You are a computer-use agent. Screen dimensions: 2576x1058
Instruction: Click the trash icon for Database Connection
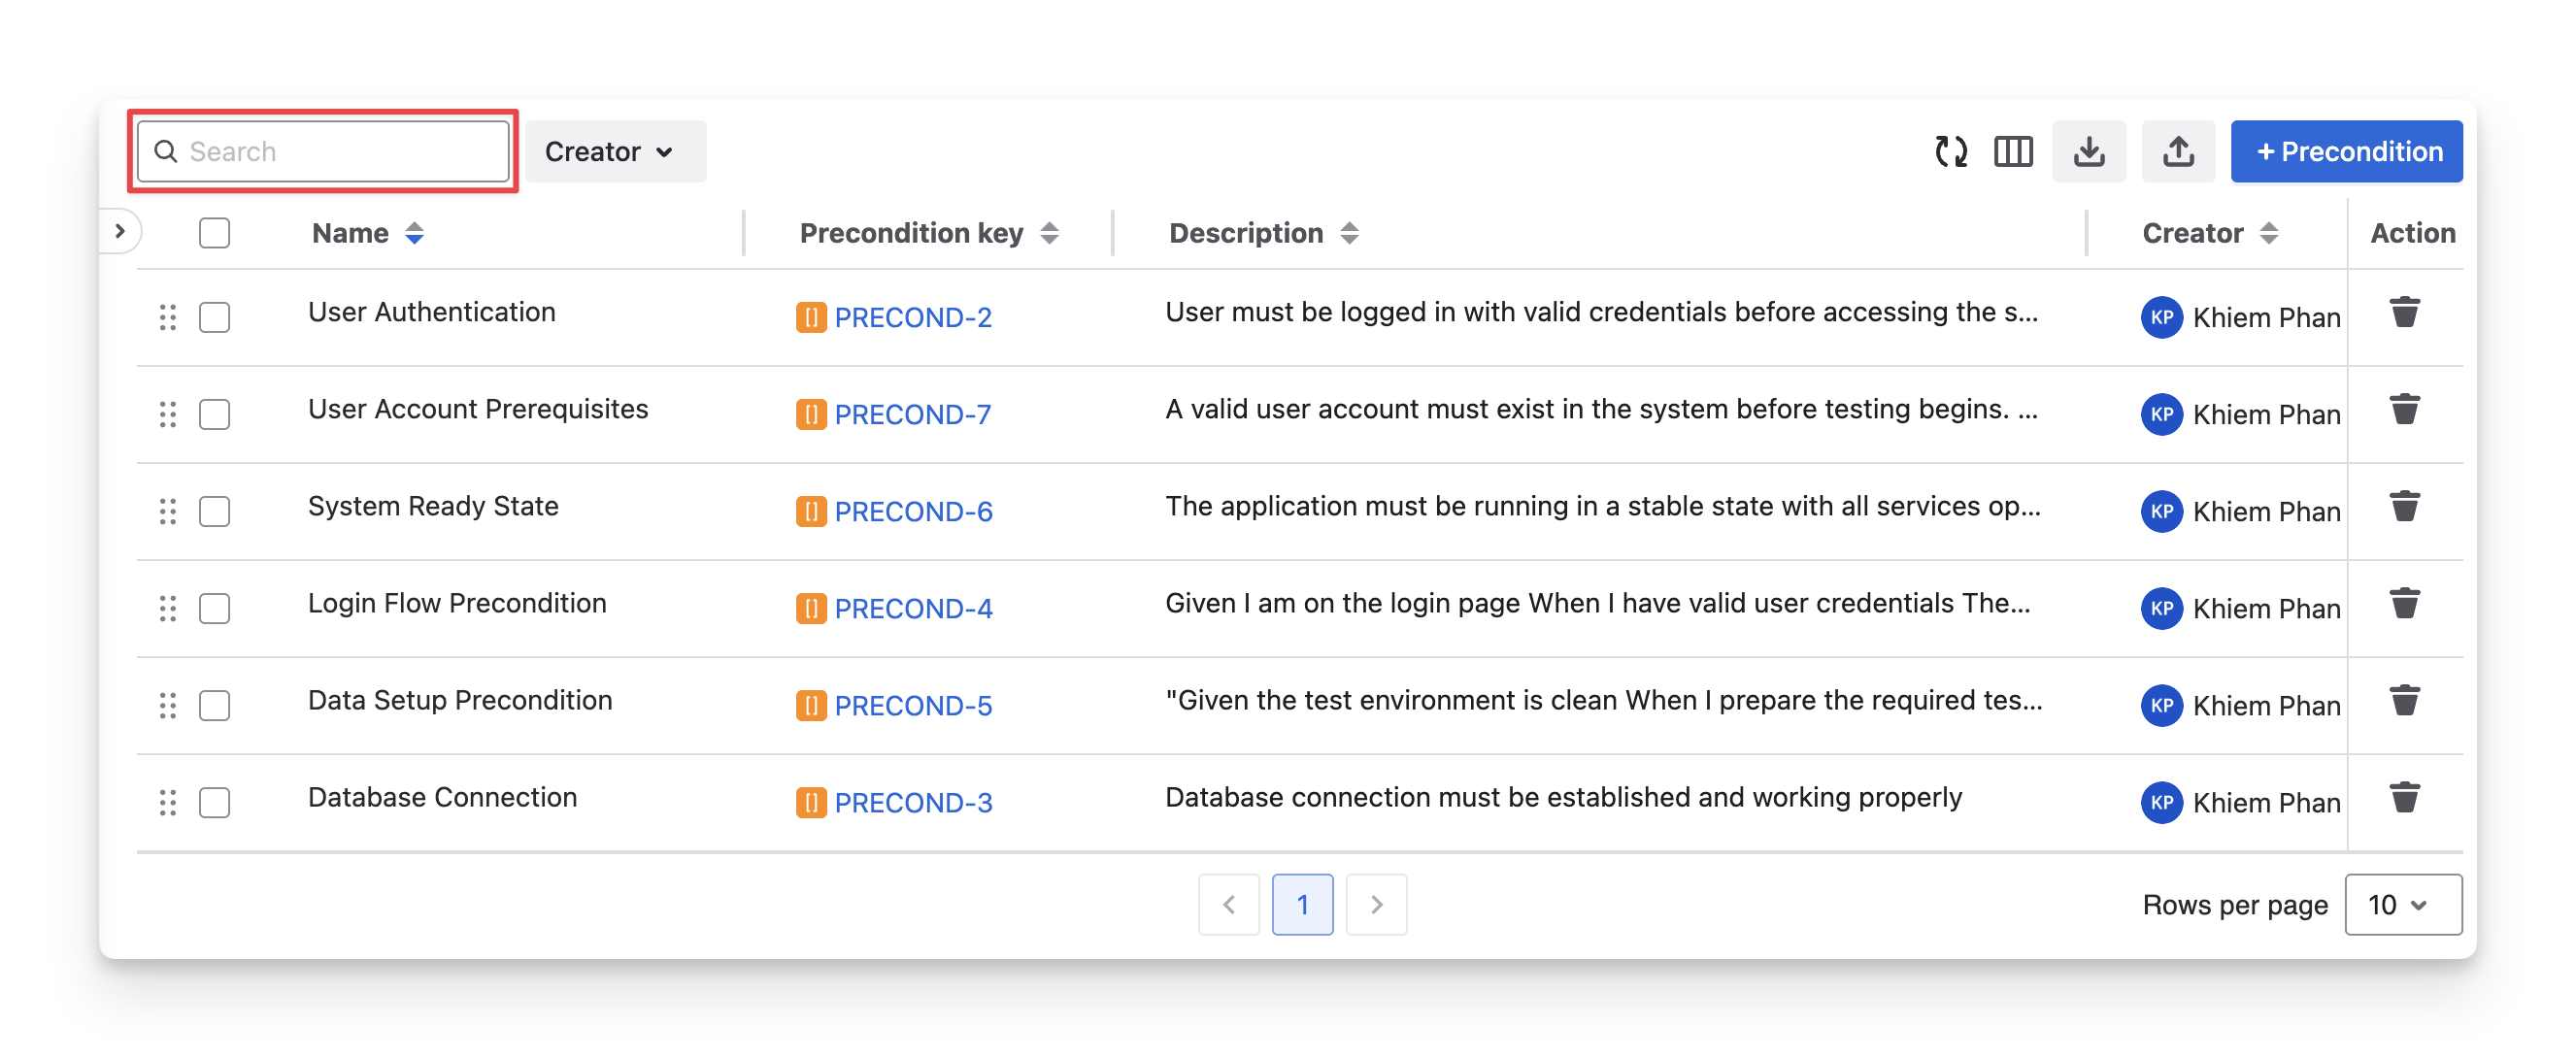coord(2404,798)
